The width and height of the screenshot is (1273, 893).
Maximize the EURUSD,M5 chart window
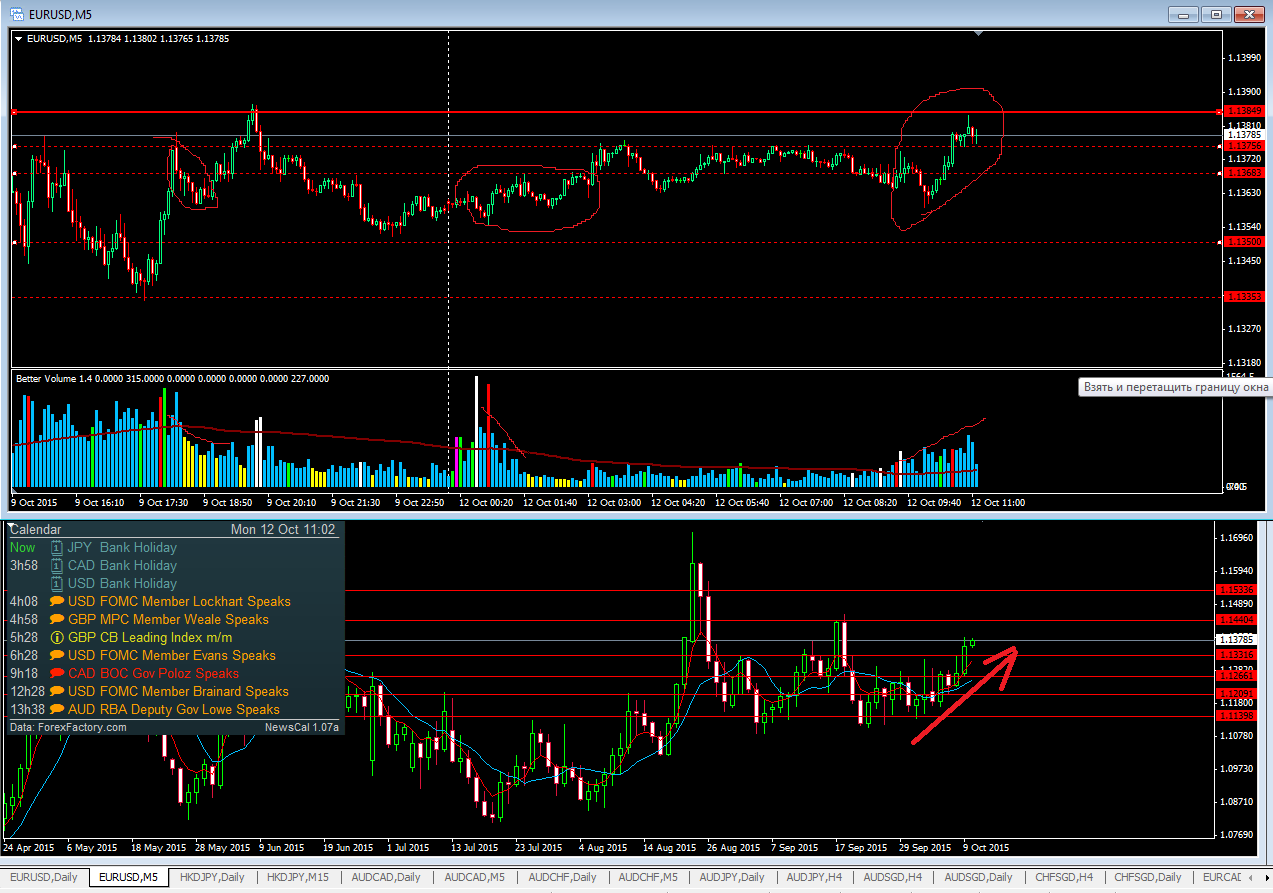[1216, 14]
